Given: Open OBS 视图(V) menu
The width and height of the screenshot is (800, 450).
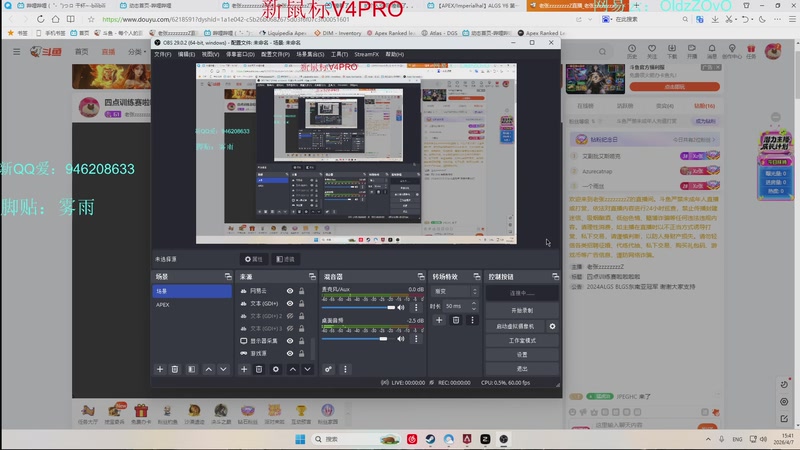Looking at the screenshot, I should (x=210, y=54).
